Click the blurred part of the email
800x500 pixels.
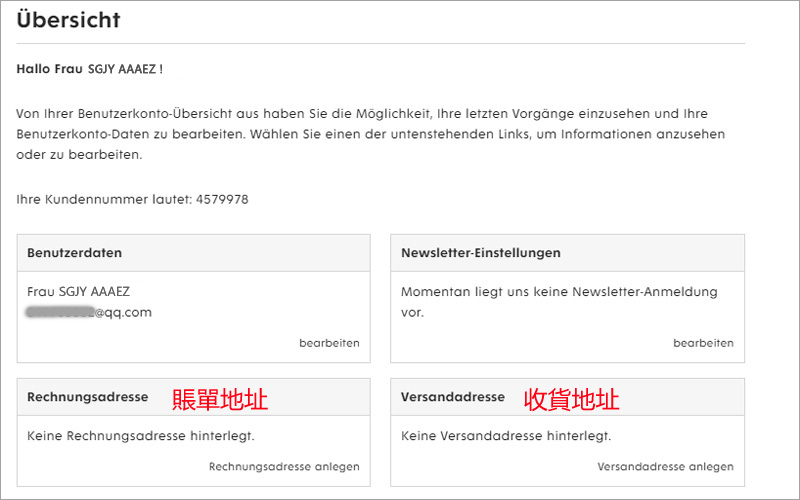coord(60,312)
